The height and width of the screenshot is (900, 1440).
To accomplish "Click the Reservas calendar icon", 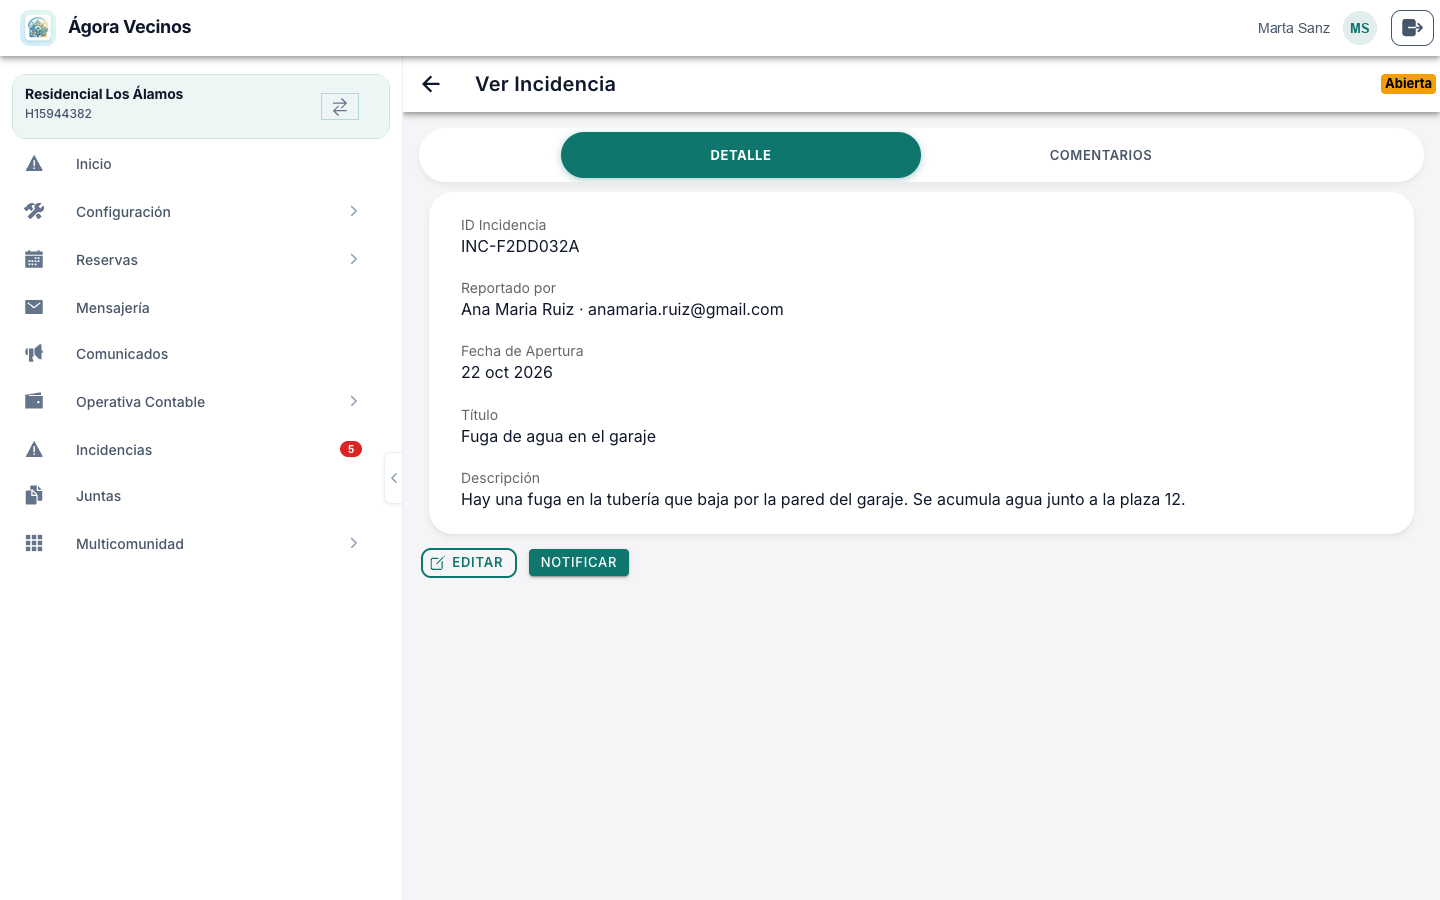I will tap(34, 259).
